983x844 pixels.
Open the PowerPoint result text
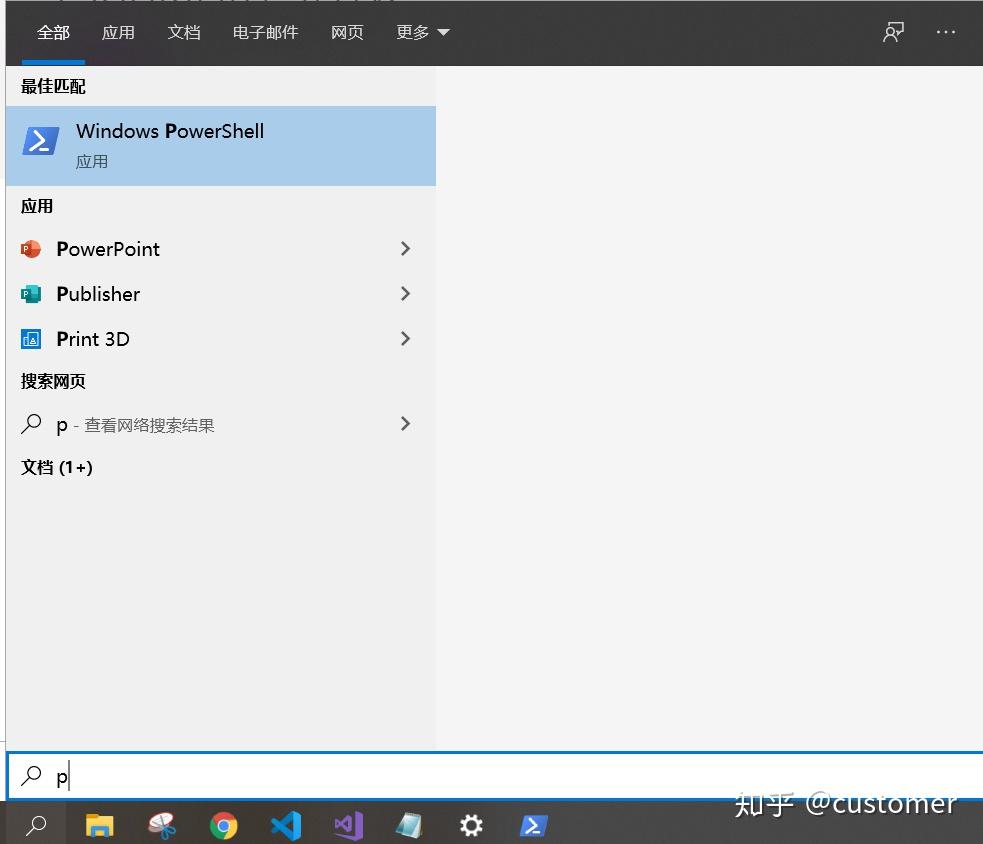(x=108, y=249)
